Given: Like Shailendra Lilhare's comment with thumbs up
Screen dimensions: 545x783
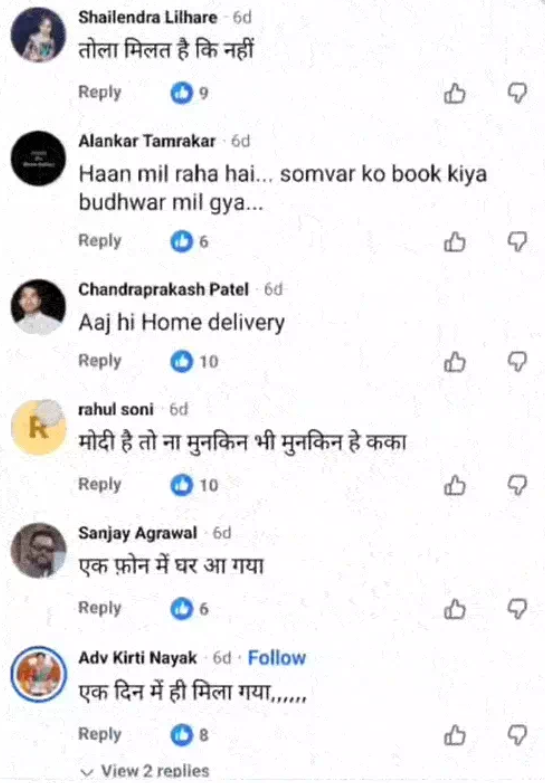Looking at the screenshot, I should [455, 93].
